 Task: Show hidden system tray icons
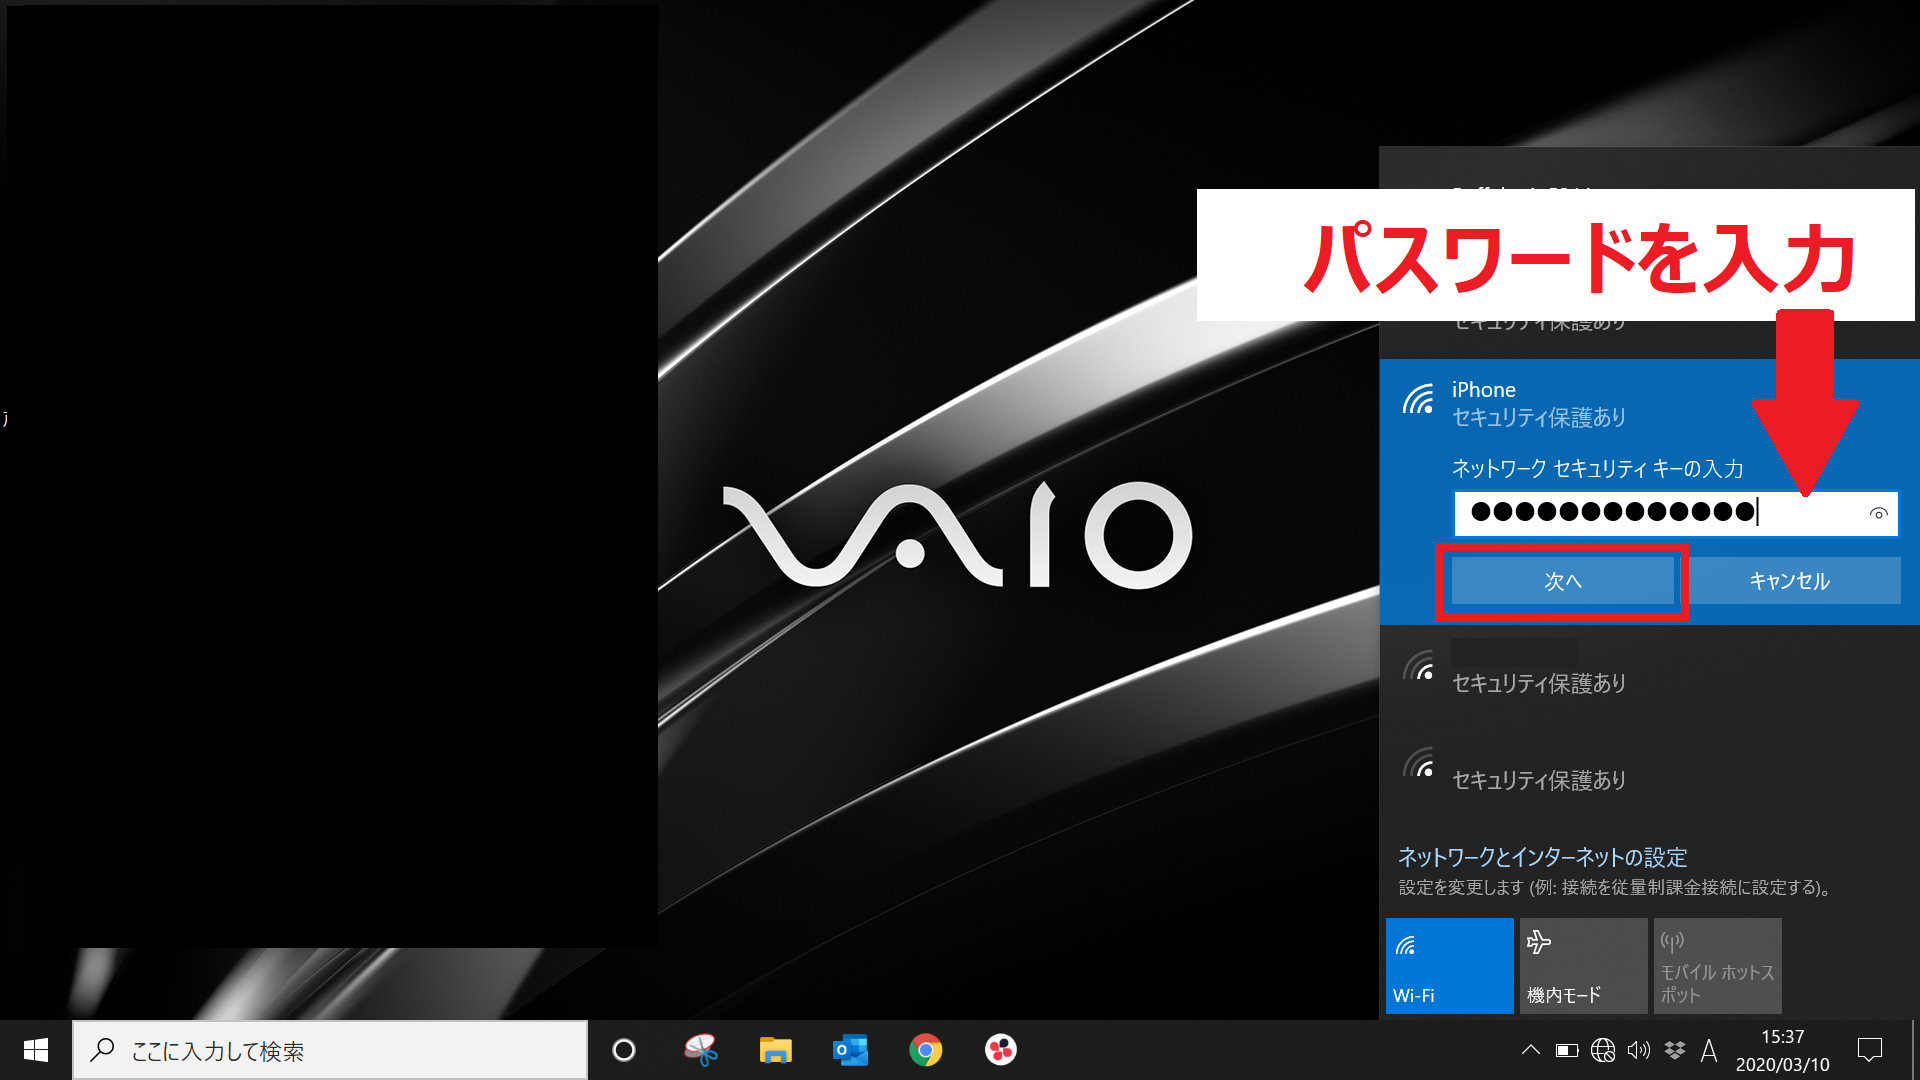[x=1530, y=1050]
